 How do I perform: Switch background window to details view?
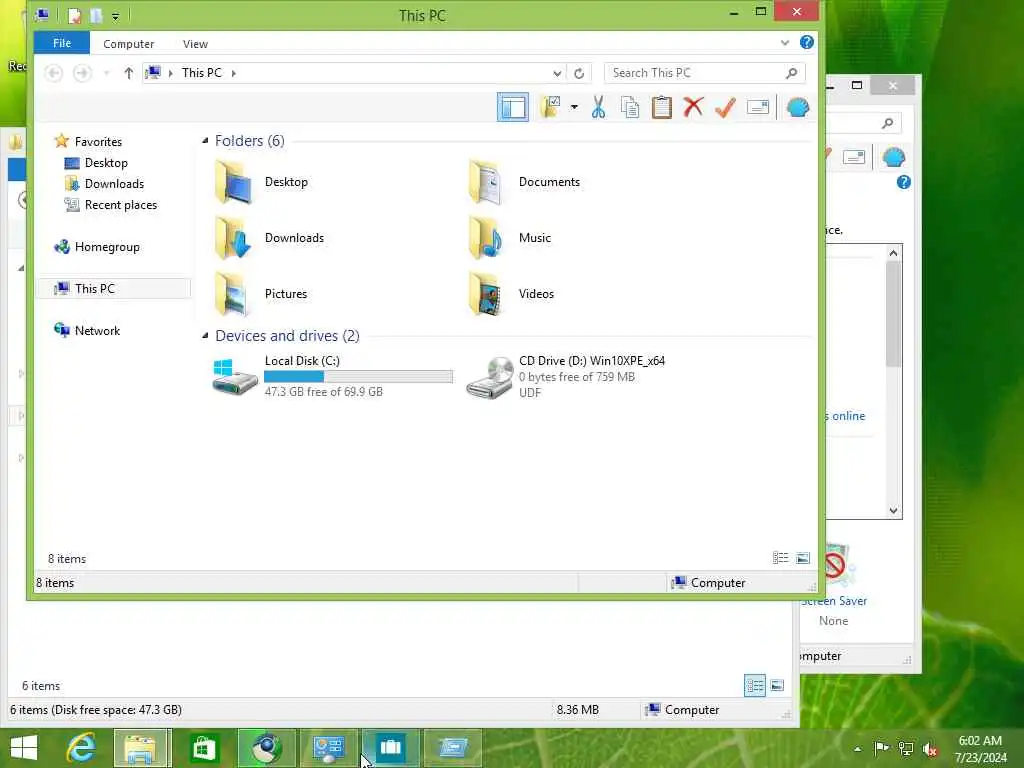(755, 686)
